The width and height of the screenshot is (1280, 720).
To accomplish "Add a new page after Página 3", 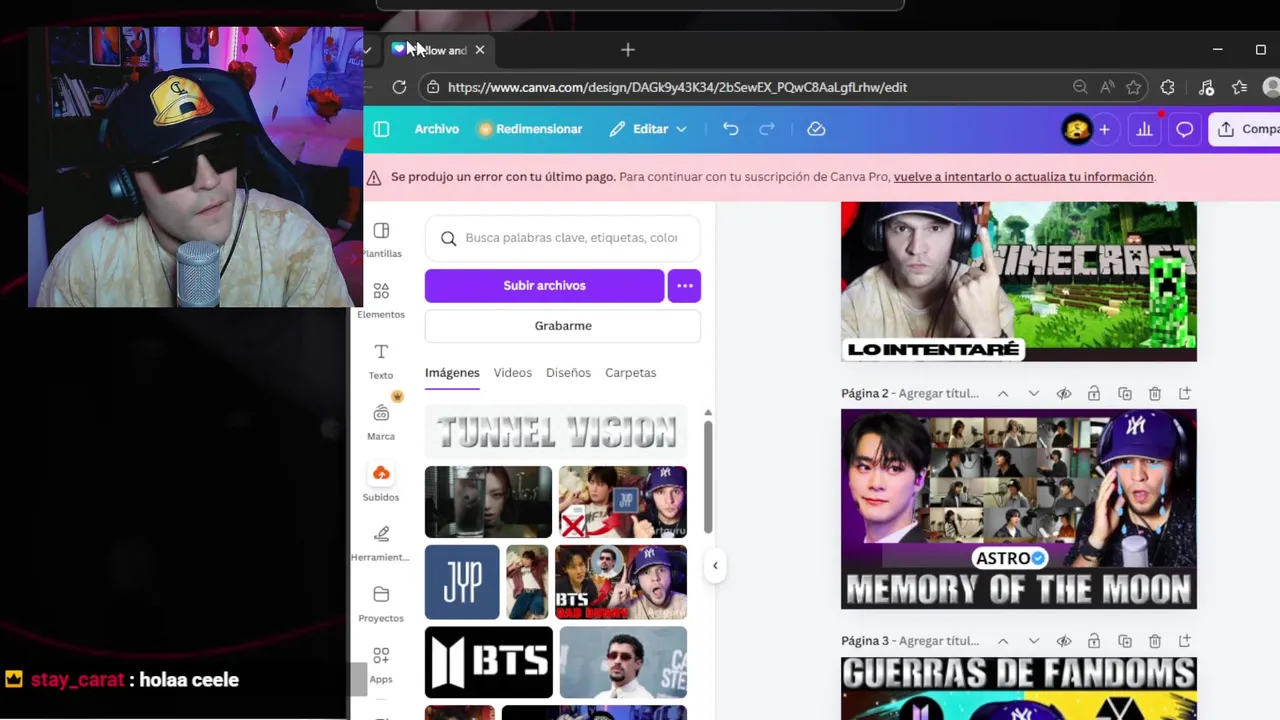I will [x=1185, y=641].
